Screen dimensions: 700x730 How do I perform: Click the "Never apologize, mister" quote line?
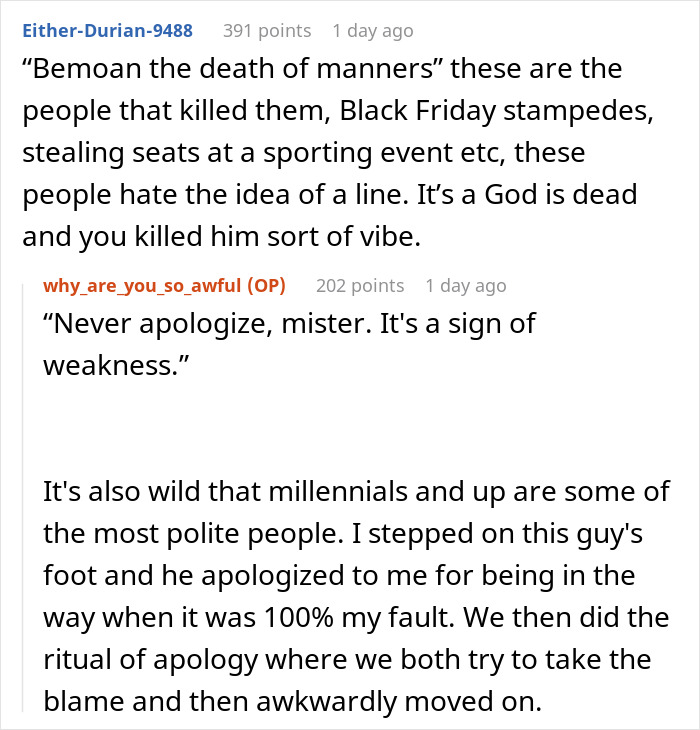pyautogui.click(x=290, y=323)
